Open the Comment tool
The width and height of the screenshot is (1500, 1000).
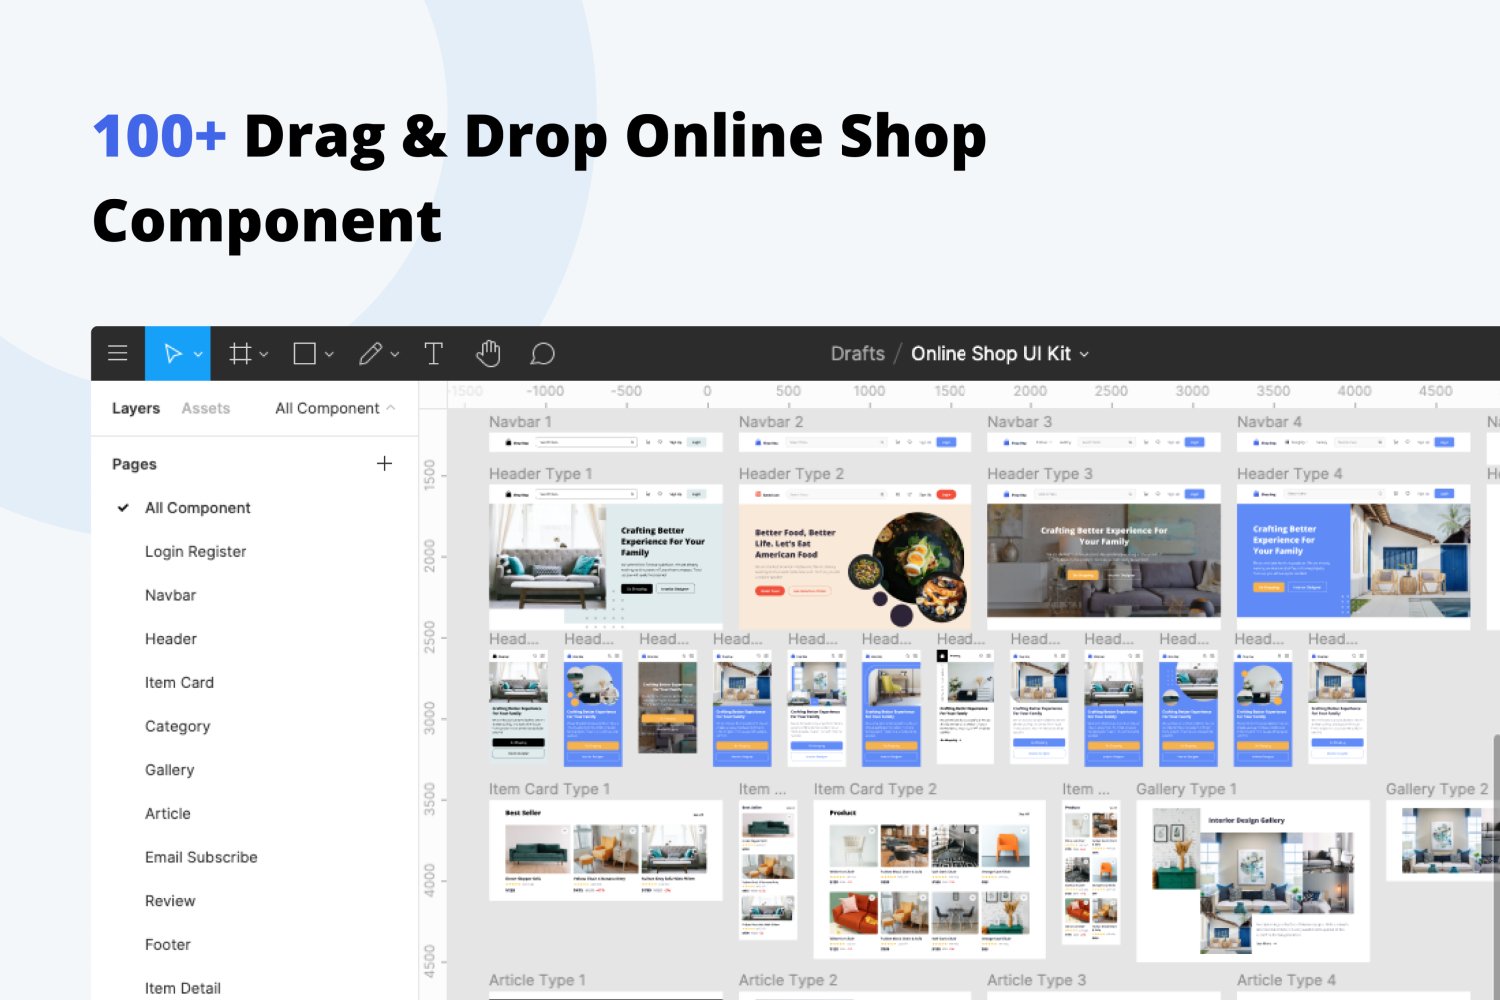(542, 353)
